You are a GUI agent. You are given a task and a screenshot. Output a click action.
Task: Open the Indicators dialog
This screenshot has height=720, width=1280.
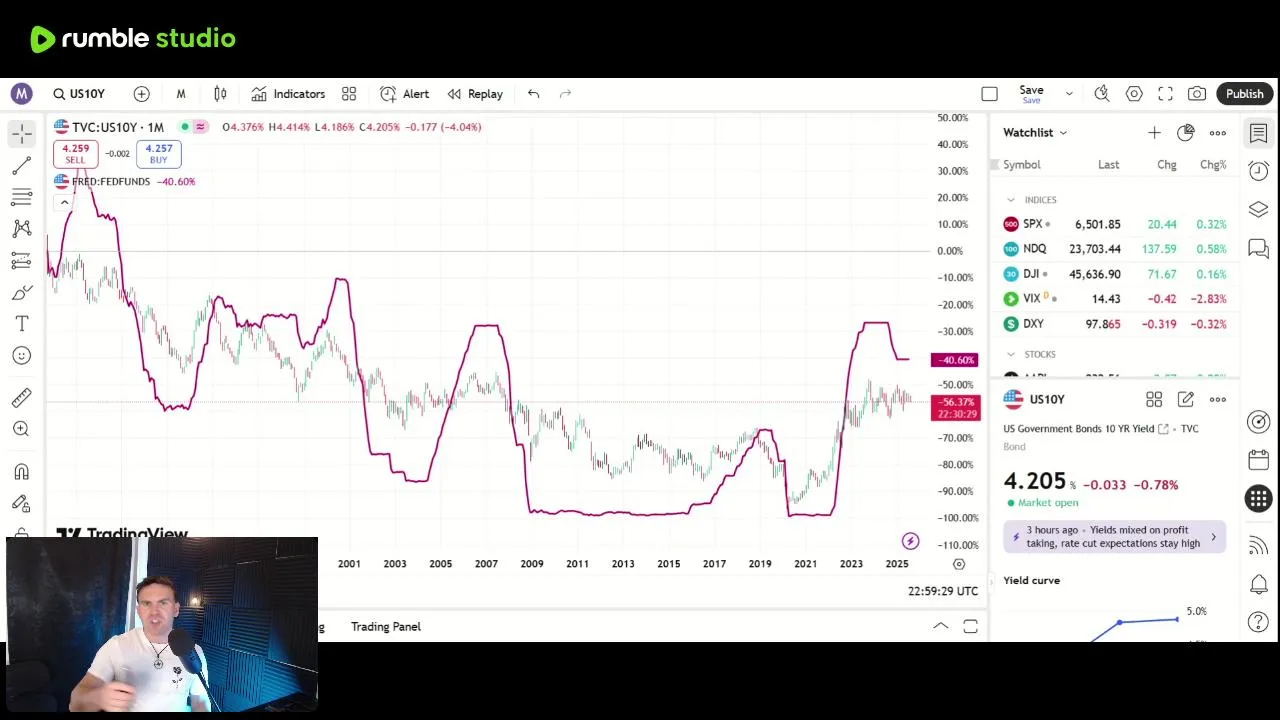(x=288, y=94)
